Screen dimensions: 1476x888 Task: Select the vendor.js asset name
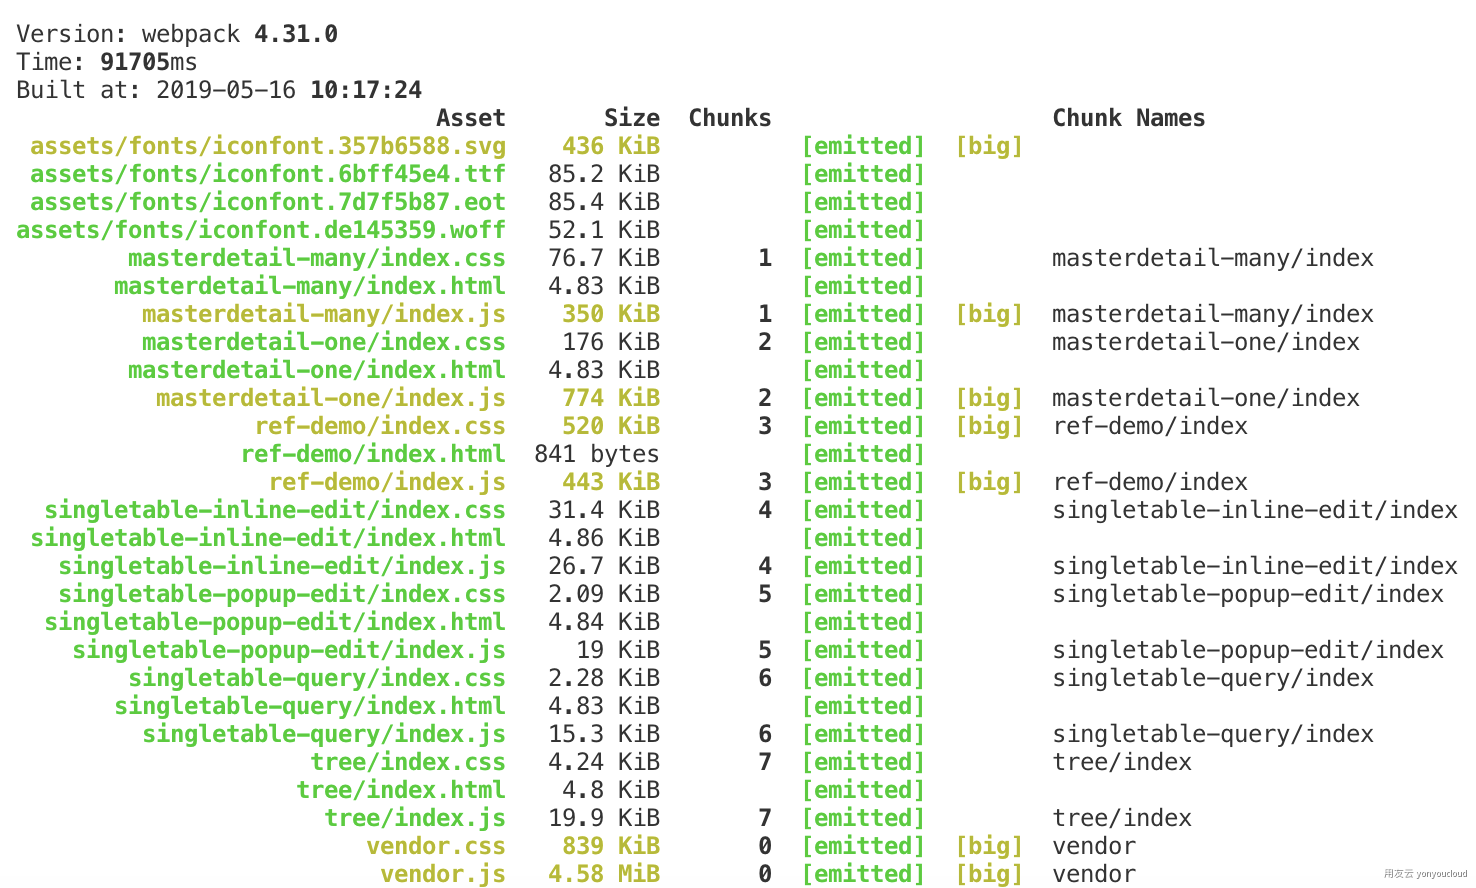tap(443, 873)
